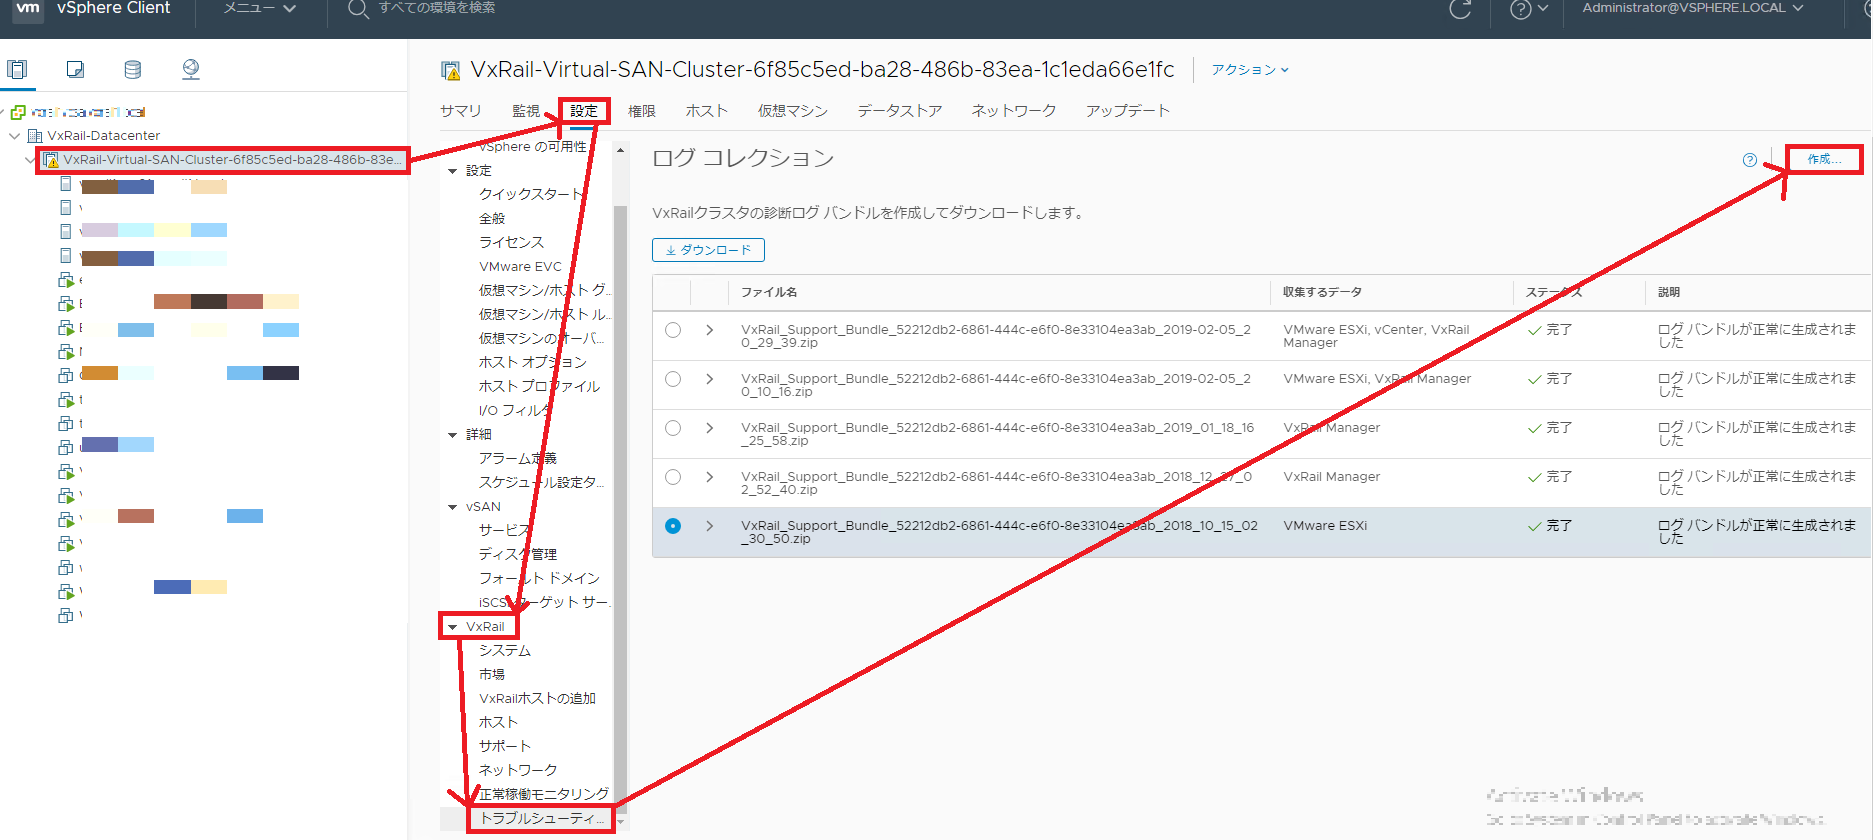This screenshot has width=1873, height=840.
Task: Open トラブルシューティング in the VxRail section
Action: coord(542,819)
